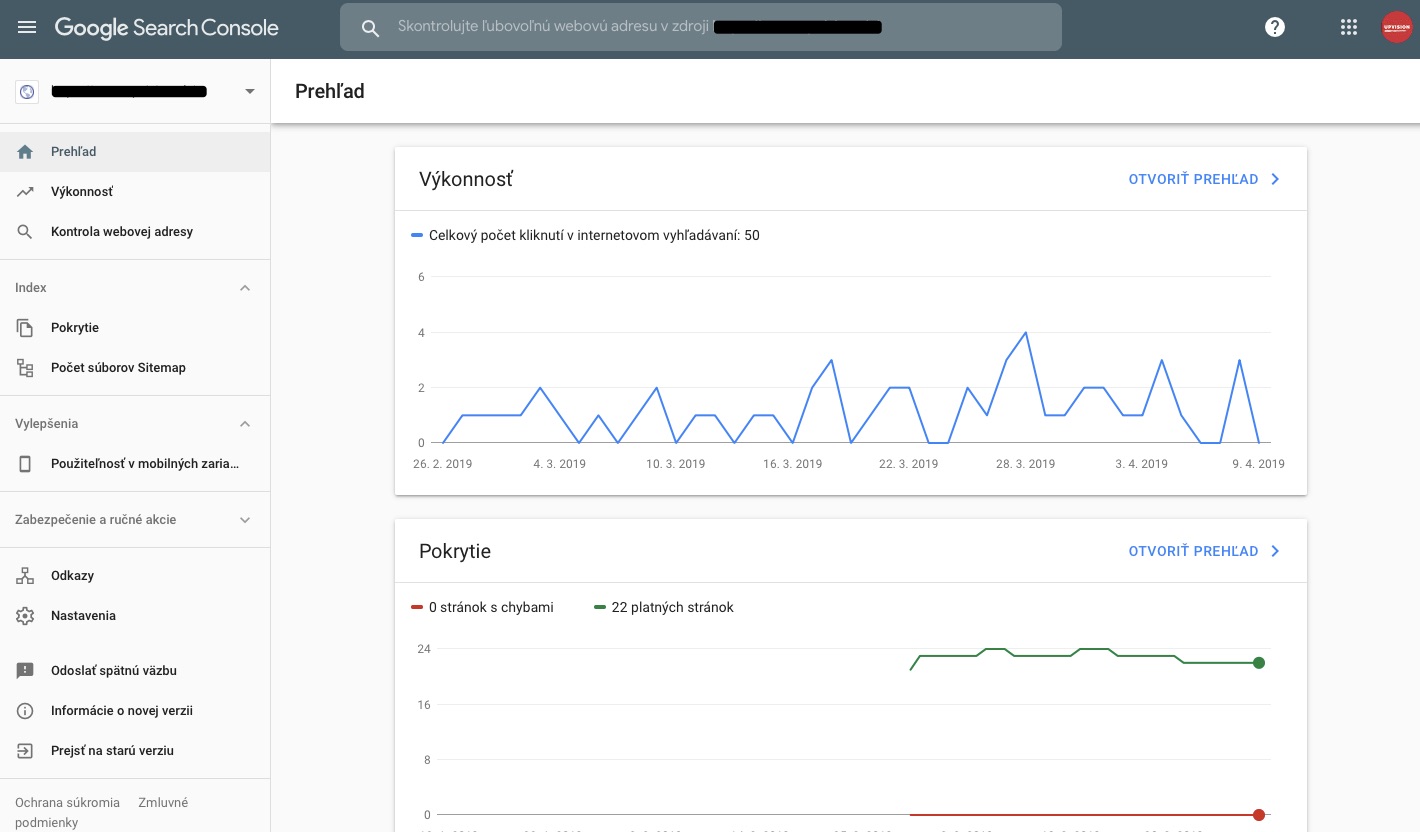Click the 26. 2. 2019 date label

pos(443,464)
